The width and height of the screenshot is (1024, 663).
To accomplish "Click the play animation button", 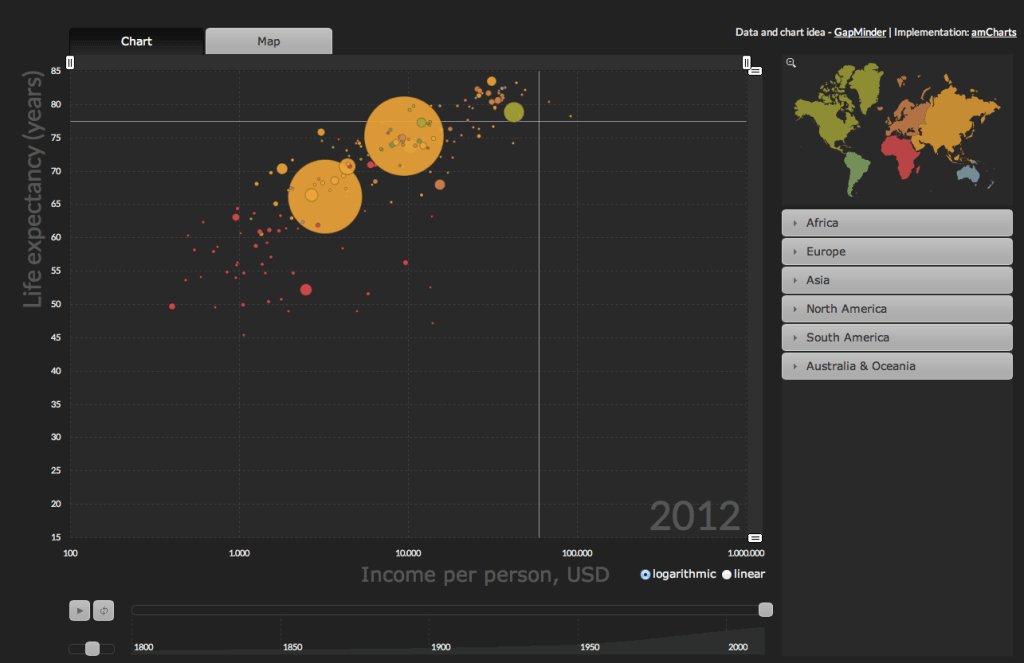I will pyautogui.click(x=79, y=610).
